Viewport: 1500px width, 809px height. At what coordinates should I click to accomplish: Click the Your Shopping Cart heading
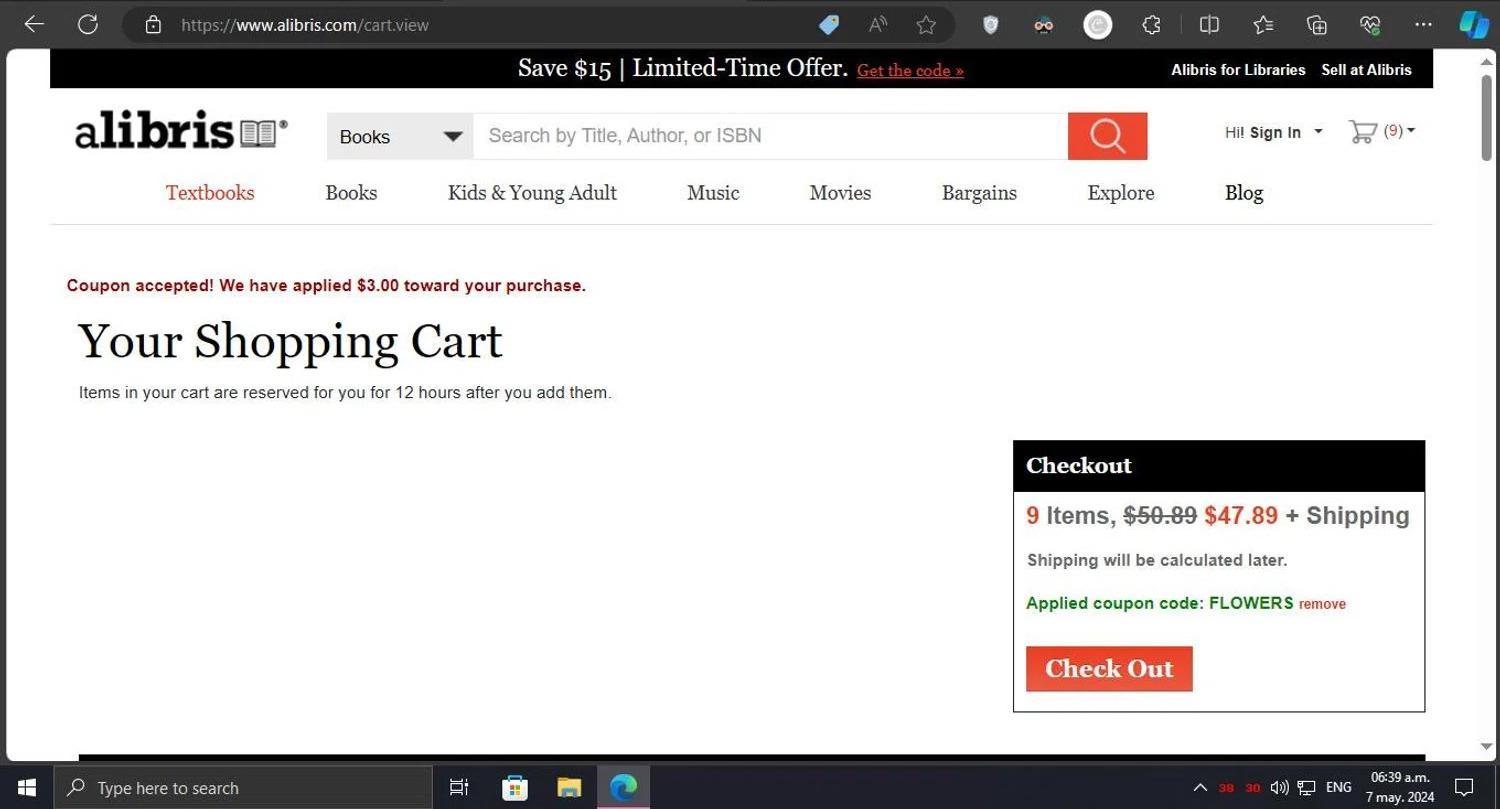pos(290,342)
